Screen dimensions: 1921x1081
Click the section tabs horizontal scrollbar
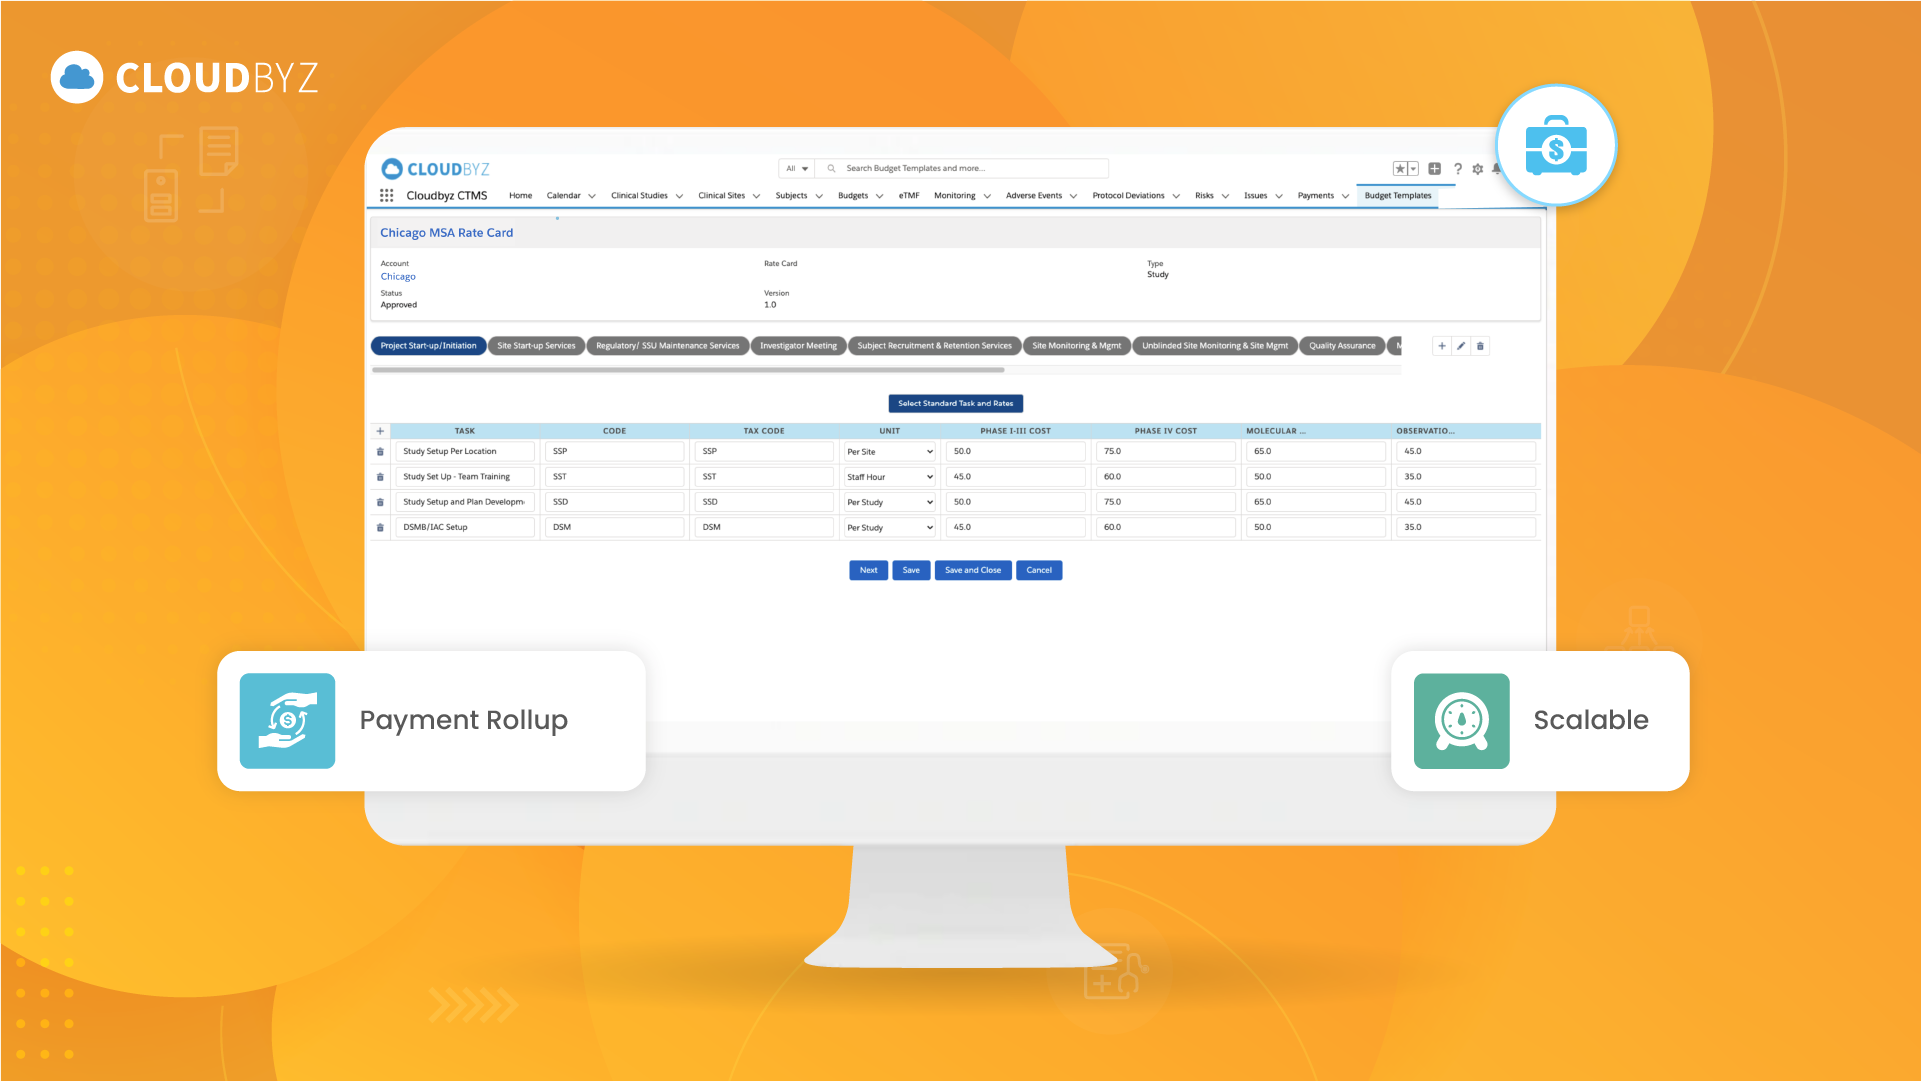[688, 370]
